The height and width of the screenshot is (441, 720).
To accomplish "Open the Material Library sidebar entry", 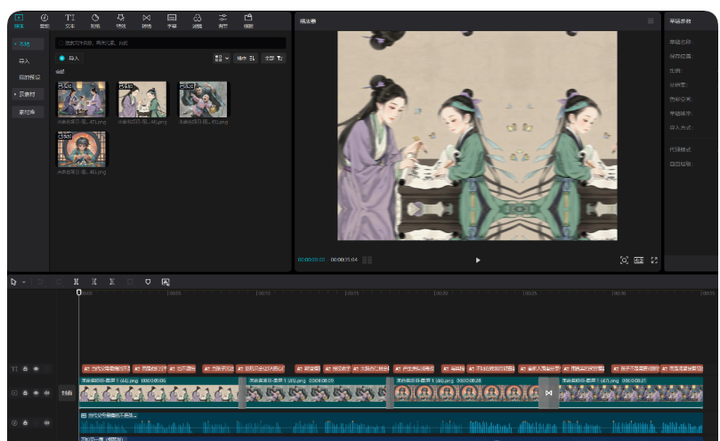I will point(28,112).
